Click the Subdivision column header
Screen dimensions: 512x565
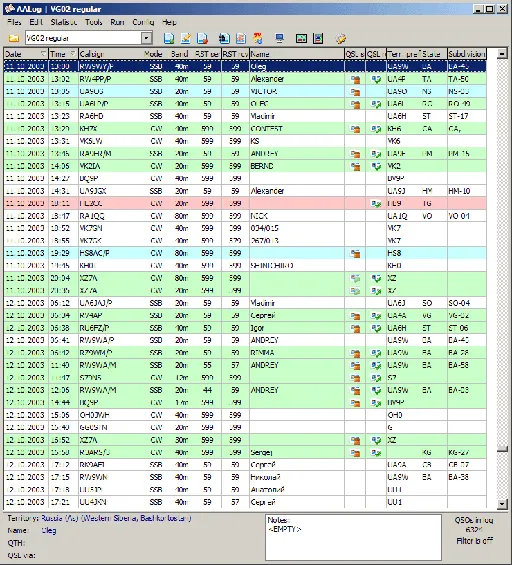click(467, 54)
